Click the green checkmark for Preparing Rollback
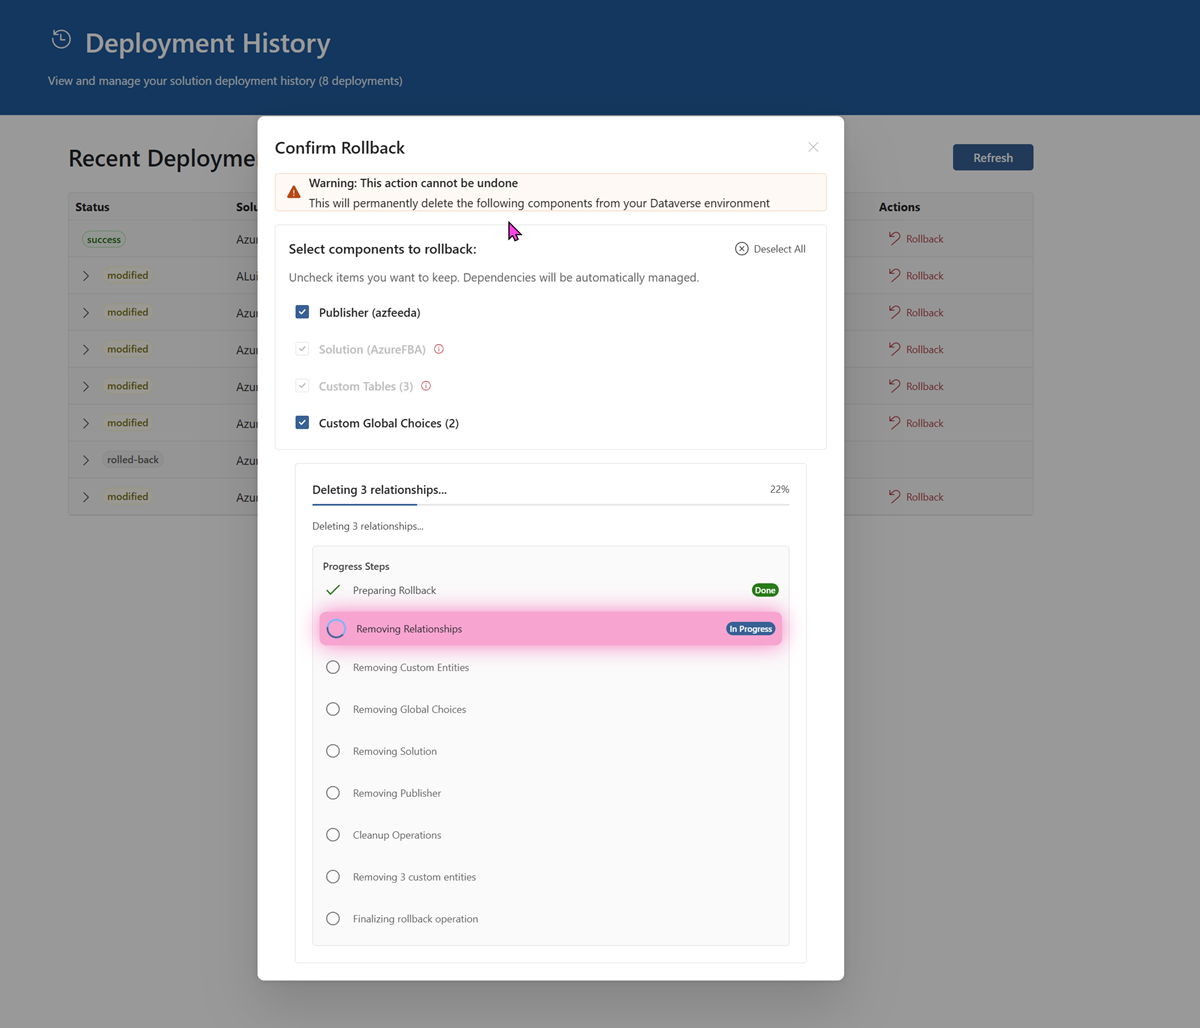 [333, 590]
